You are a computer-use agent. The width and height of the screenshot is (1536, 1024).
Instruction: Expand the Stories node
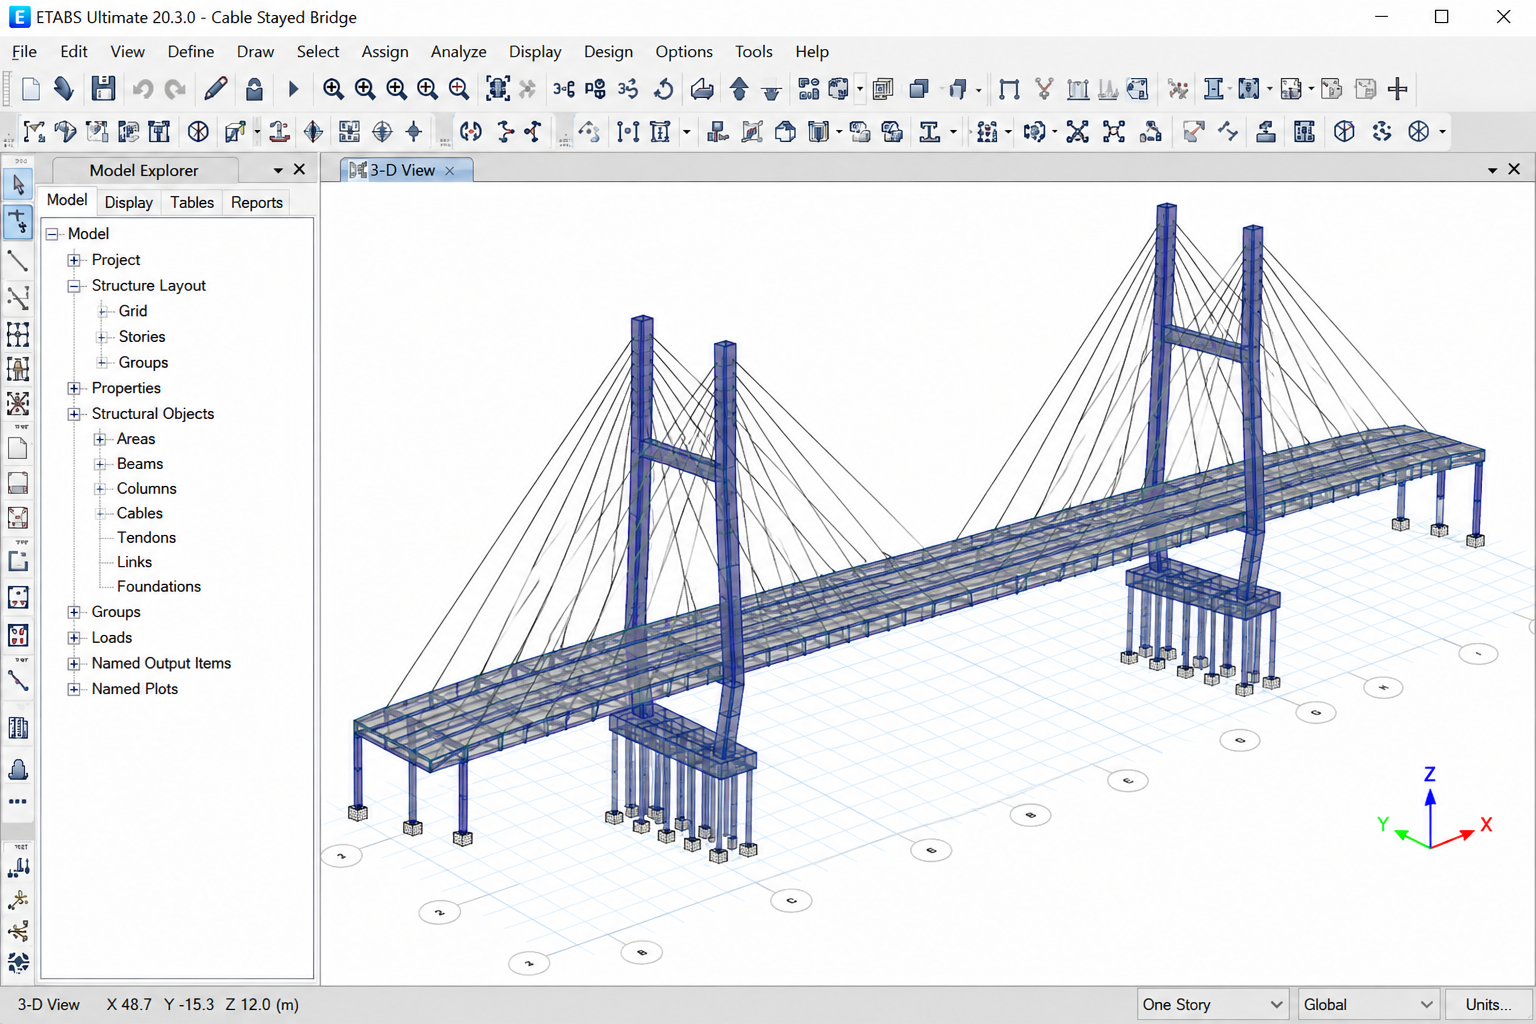pos(102,337)
